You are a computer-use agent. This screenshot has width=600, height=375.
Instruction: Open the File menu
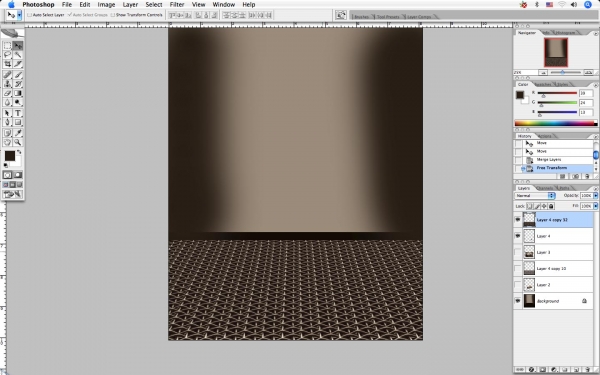click(x=67, y=5)
